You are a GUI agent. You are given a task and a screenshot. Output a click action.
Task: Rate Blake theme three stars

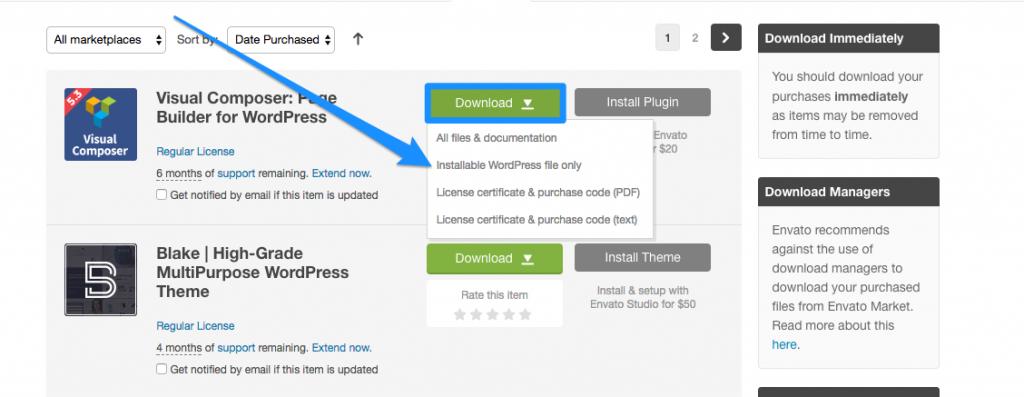click(x=492, y=315)
